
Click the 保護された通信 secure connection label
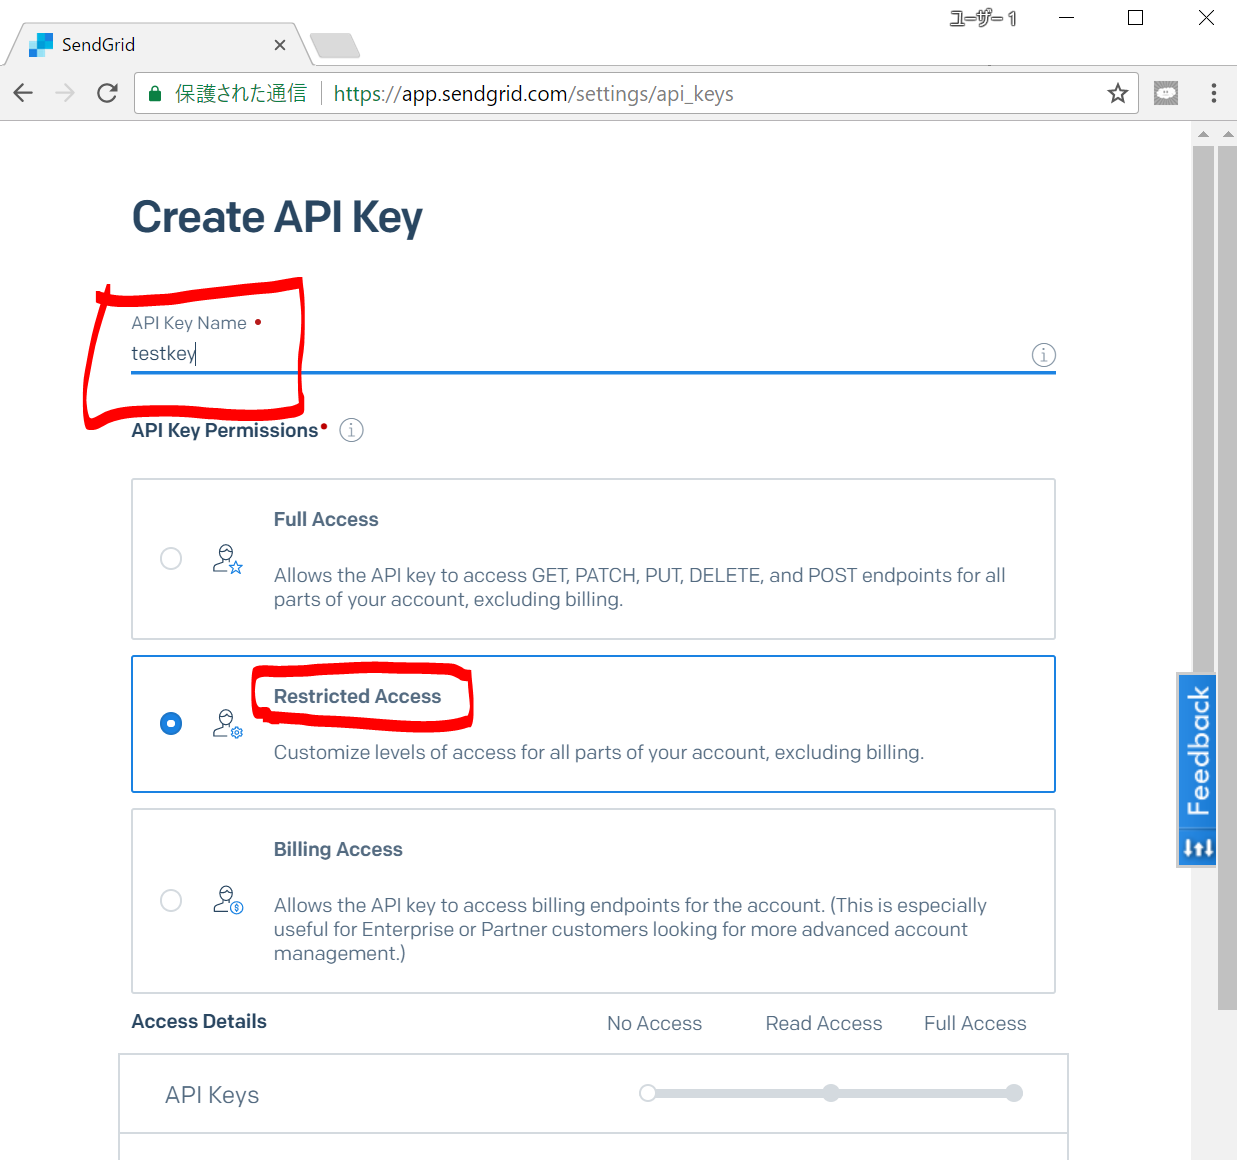click(x=240, y=92)
